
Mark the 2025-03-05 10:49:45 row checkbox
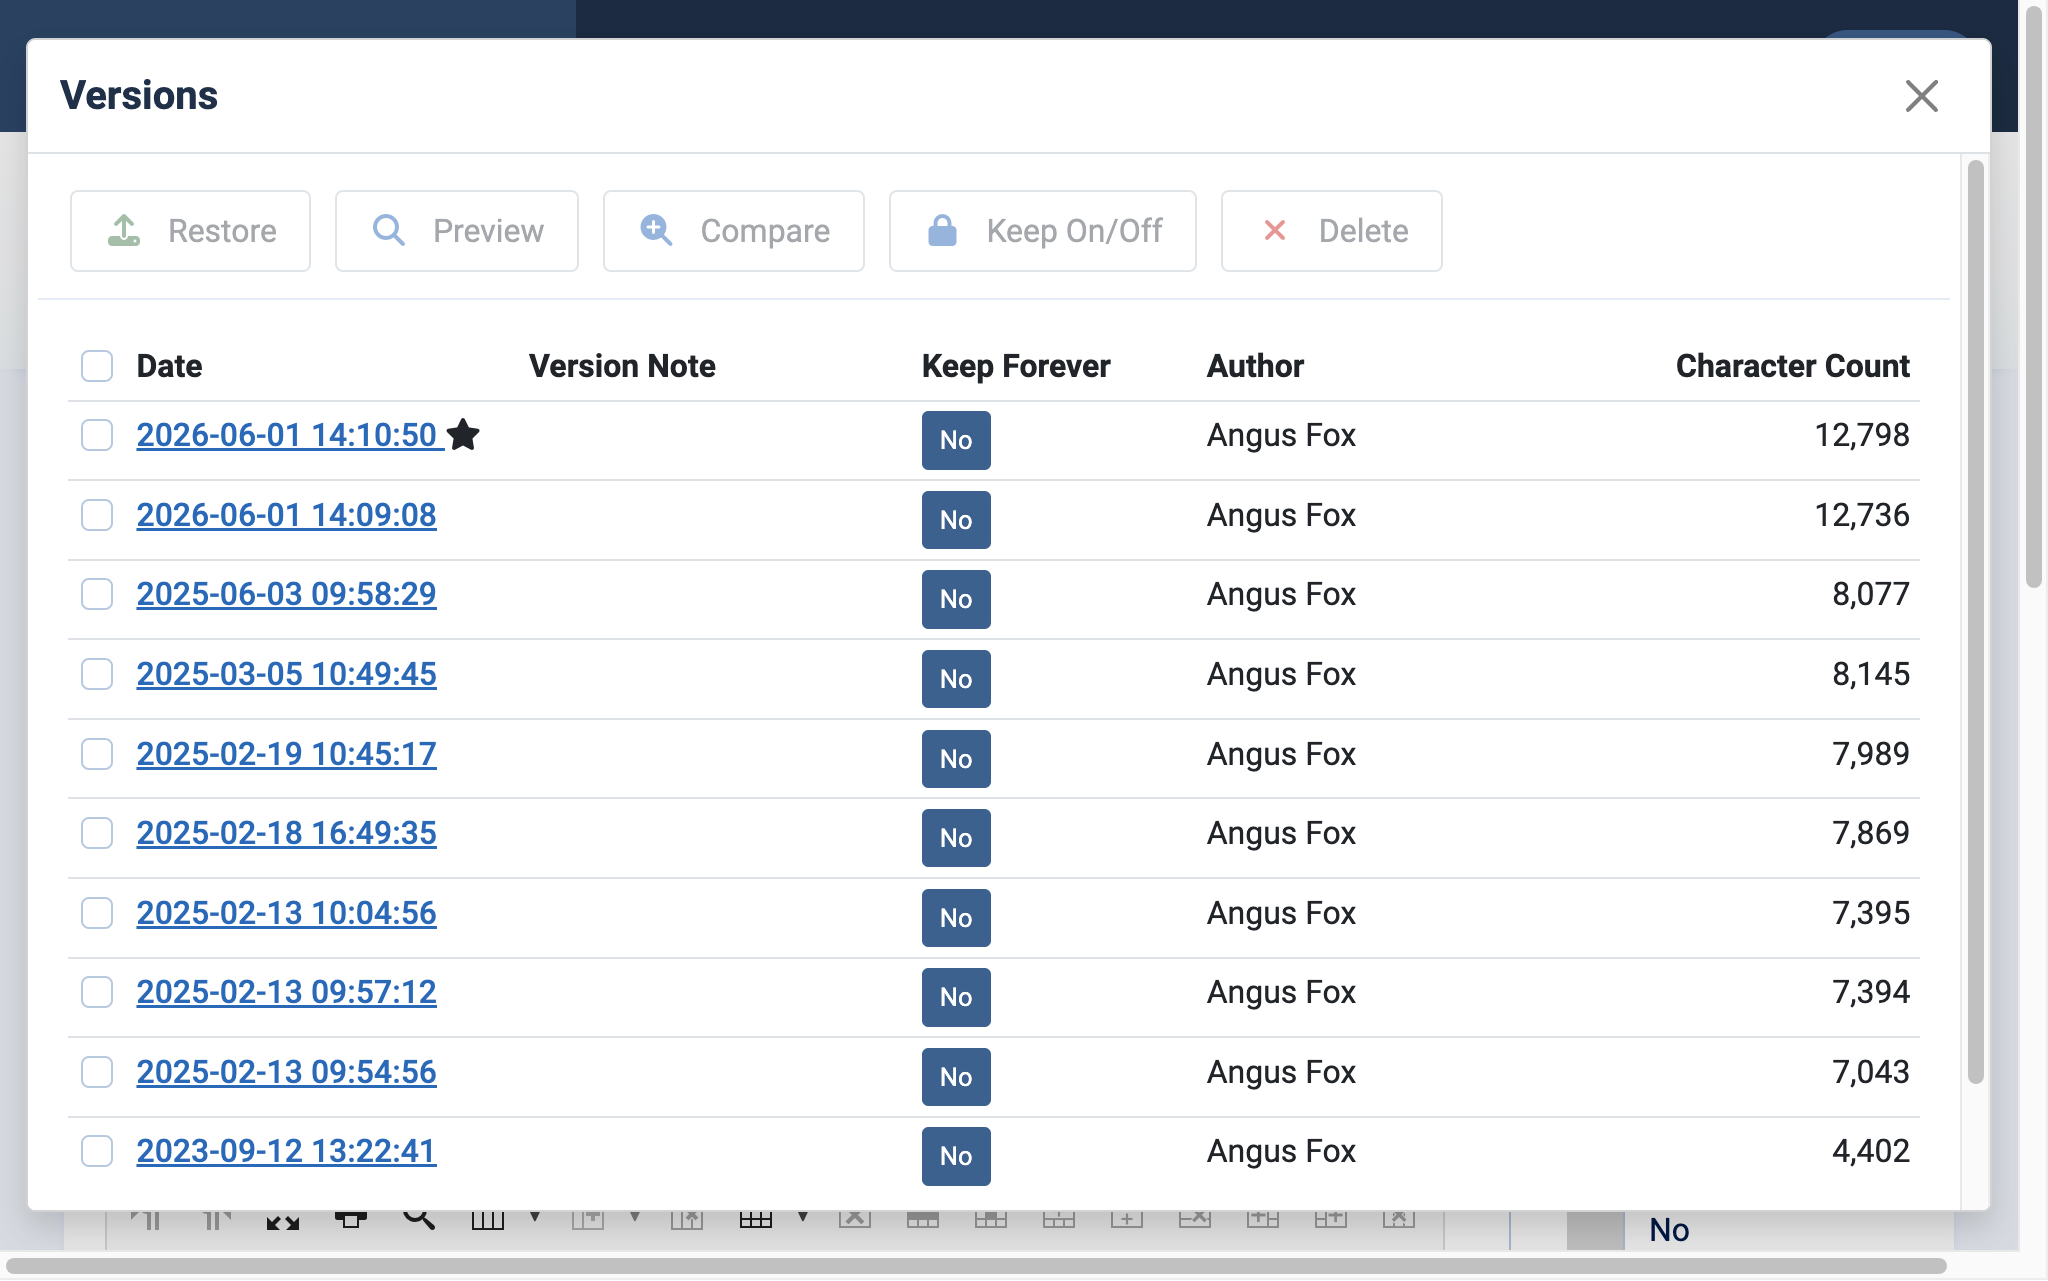97,674
